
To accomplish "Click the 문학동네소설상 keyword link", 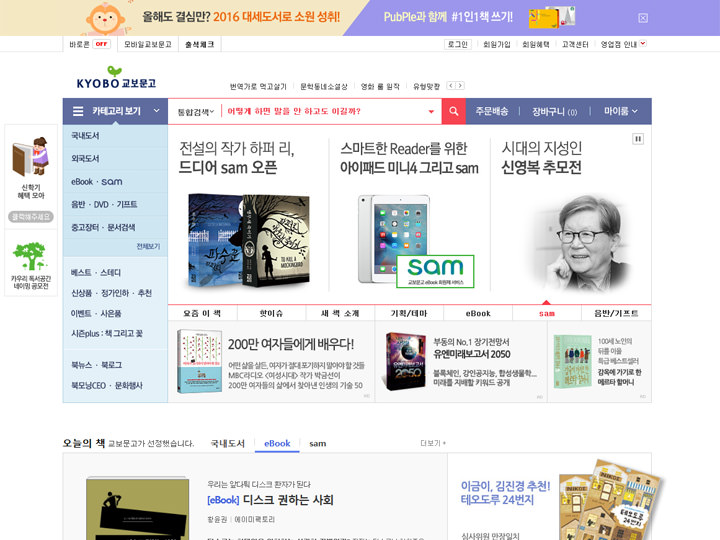I will [x=324, y=86].
